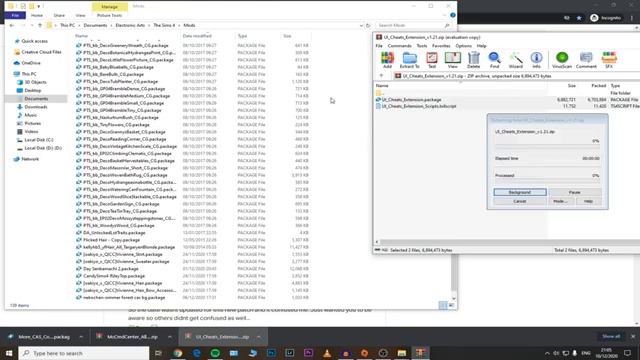Bookmark page with Chrome star icon
Screen dimensions: 640x360
[579, 18]
